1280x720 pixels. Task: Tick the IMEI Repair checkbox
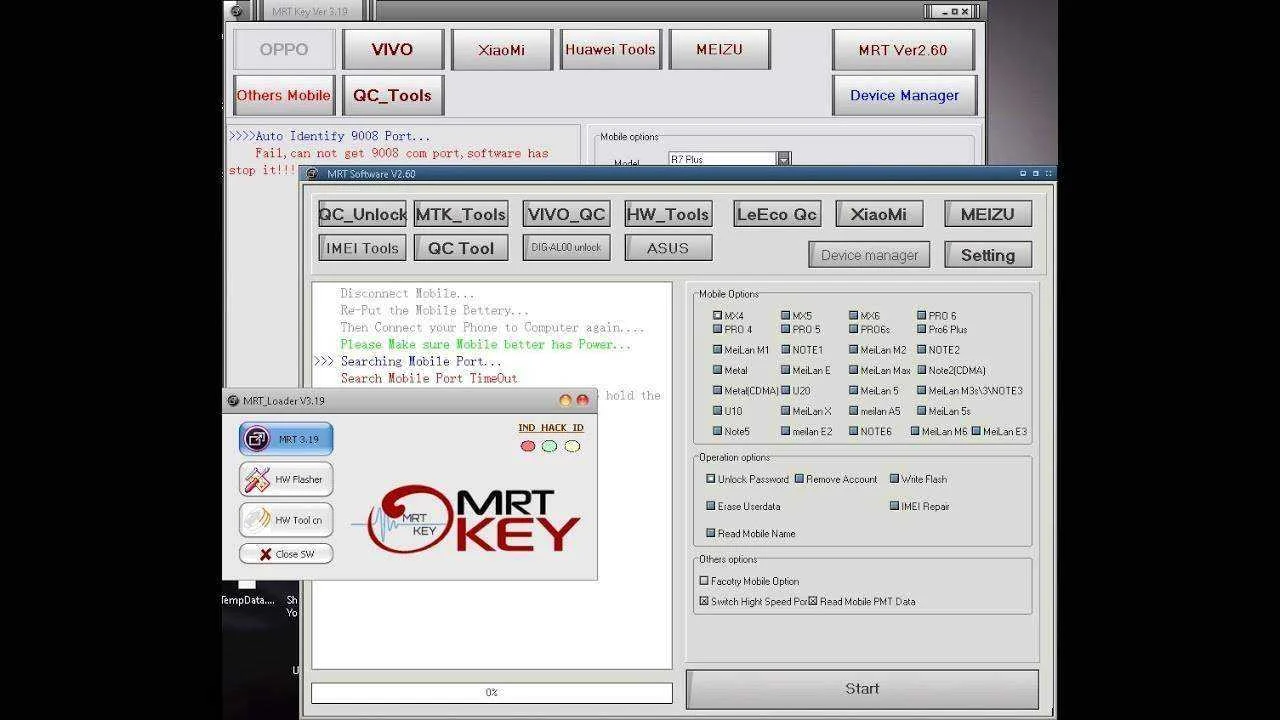point(894,506)
